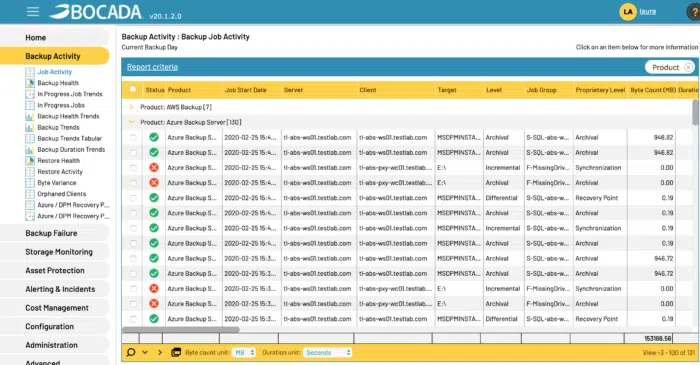Click the down chevron in footer toolbar

pos(145,353)
